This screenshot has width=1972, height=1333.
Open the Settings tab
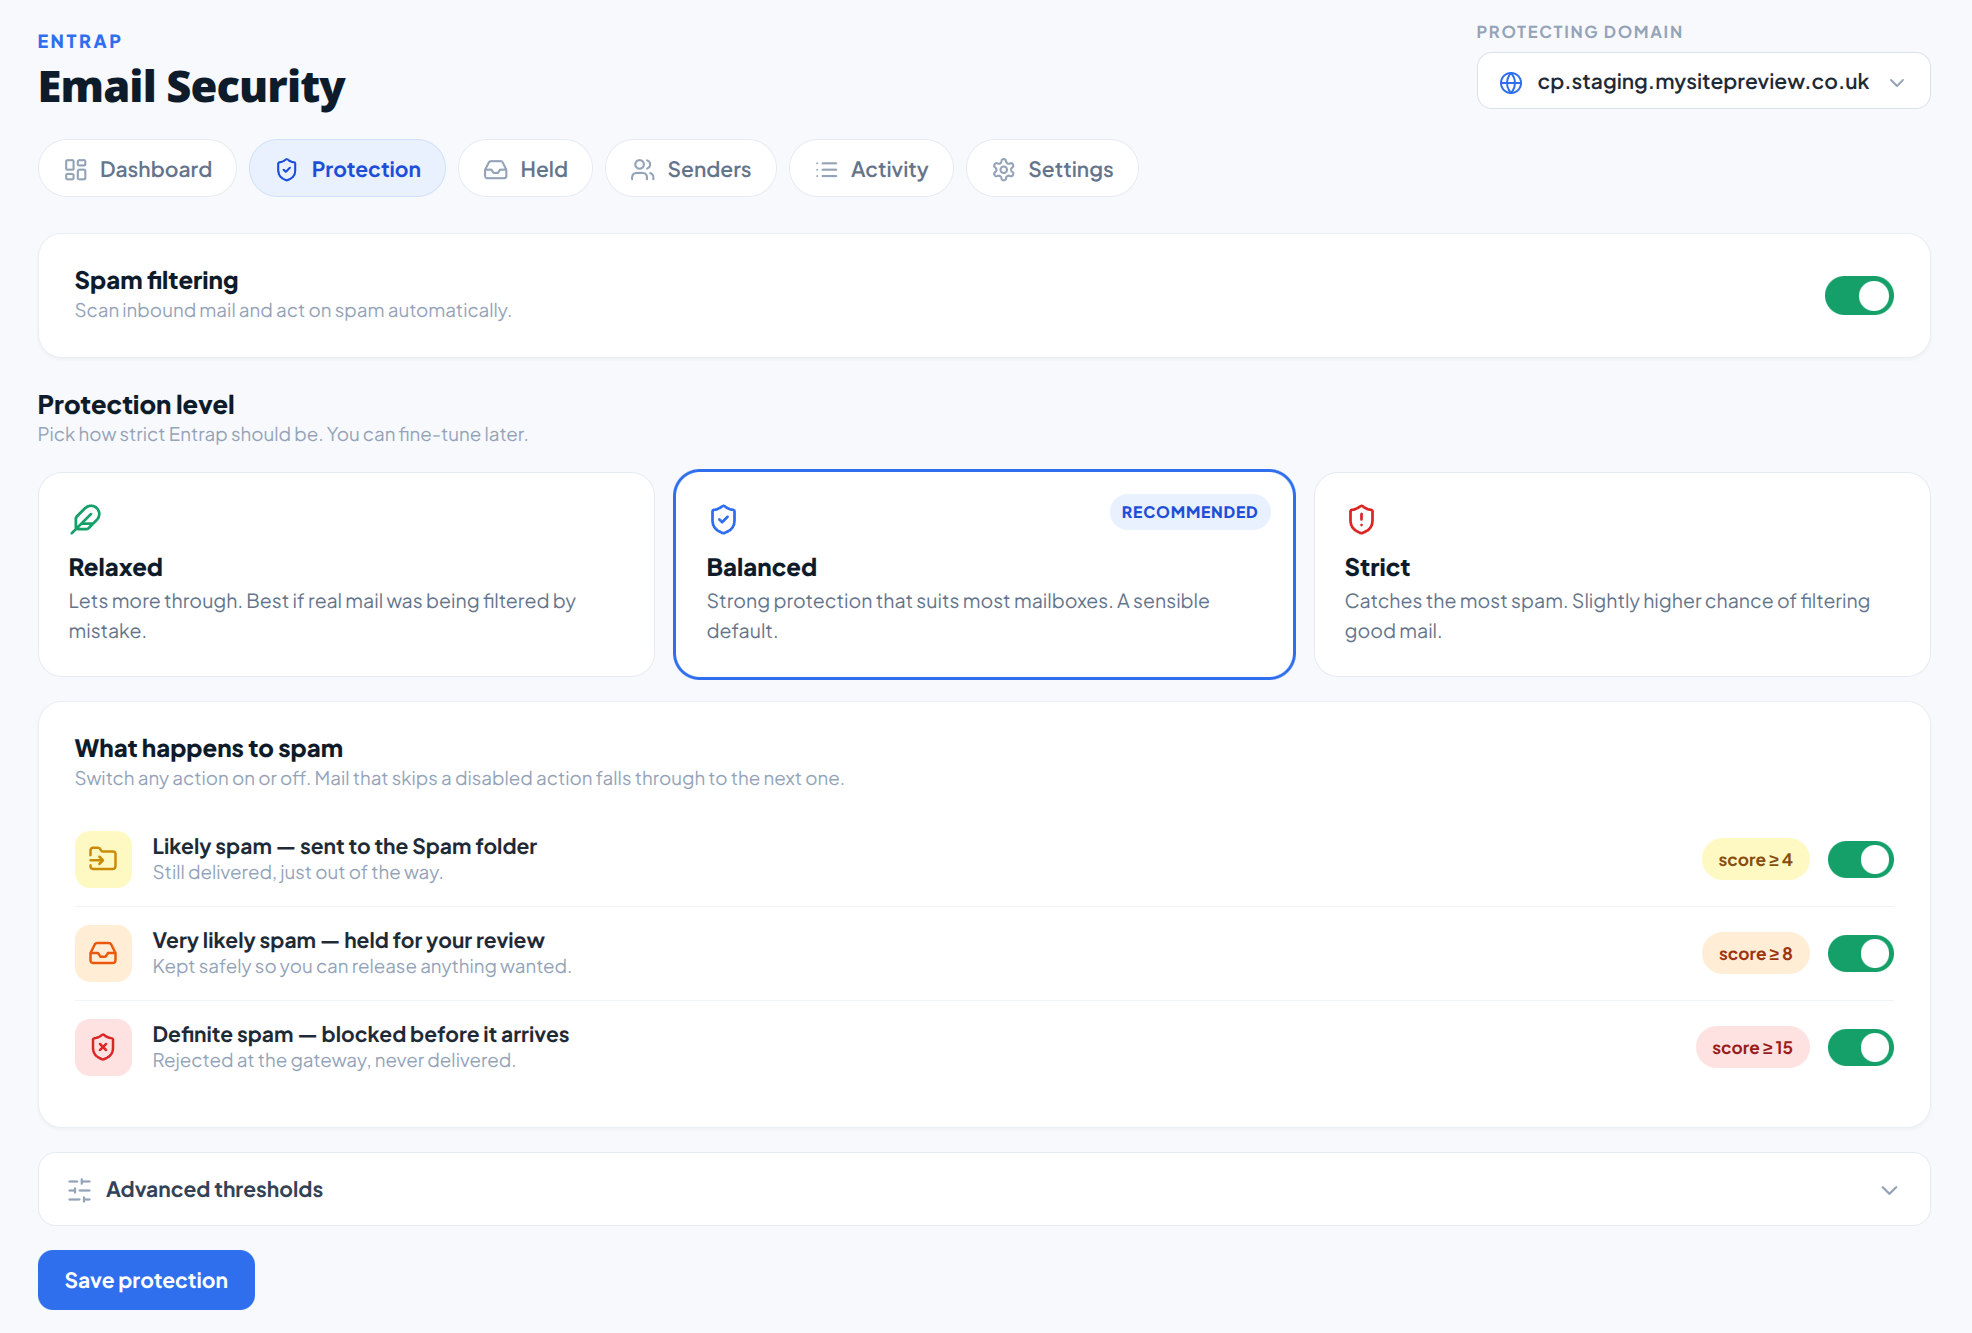[1052, 169]
